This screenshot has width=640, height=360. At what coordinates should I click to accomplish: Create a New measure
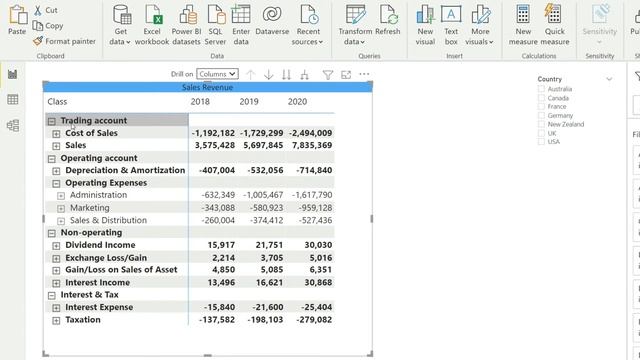coord(523,24)
